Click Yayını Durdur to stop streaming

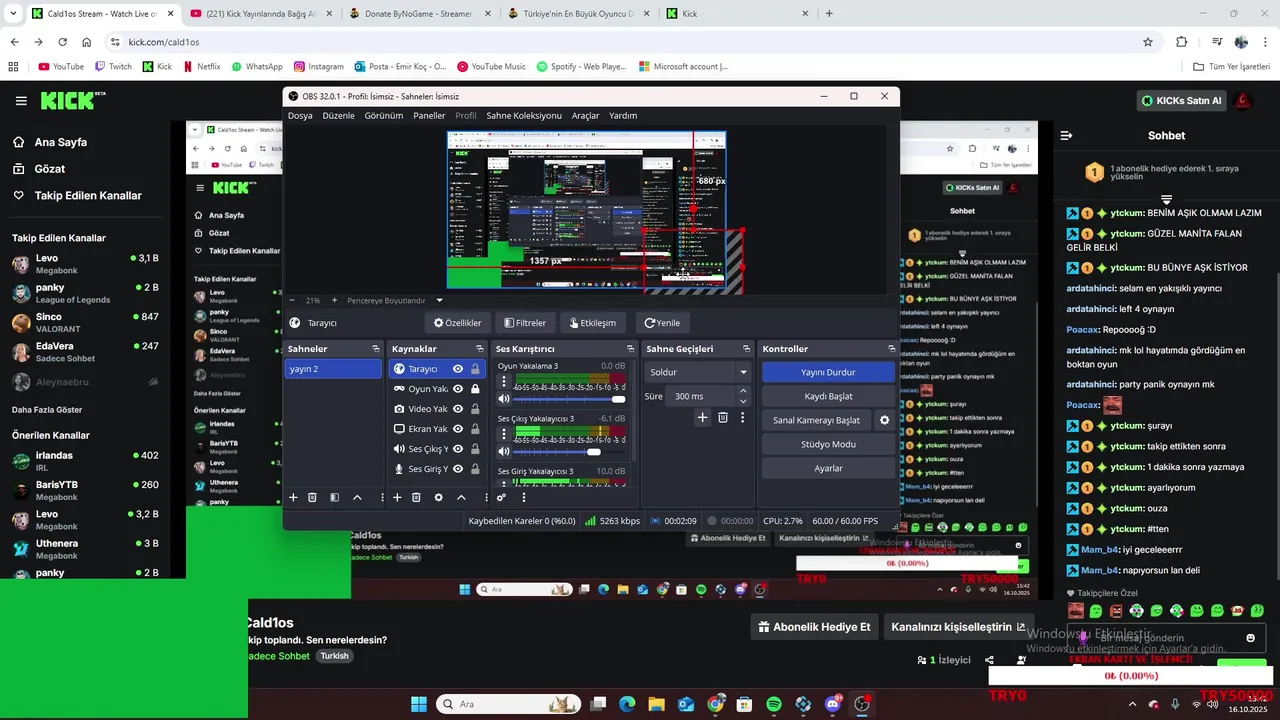pyautogui.click(x=828, y=372)
